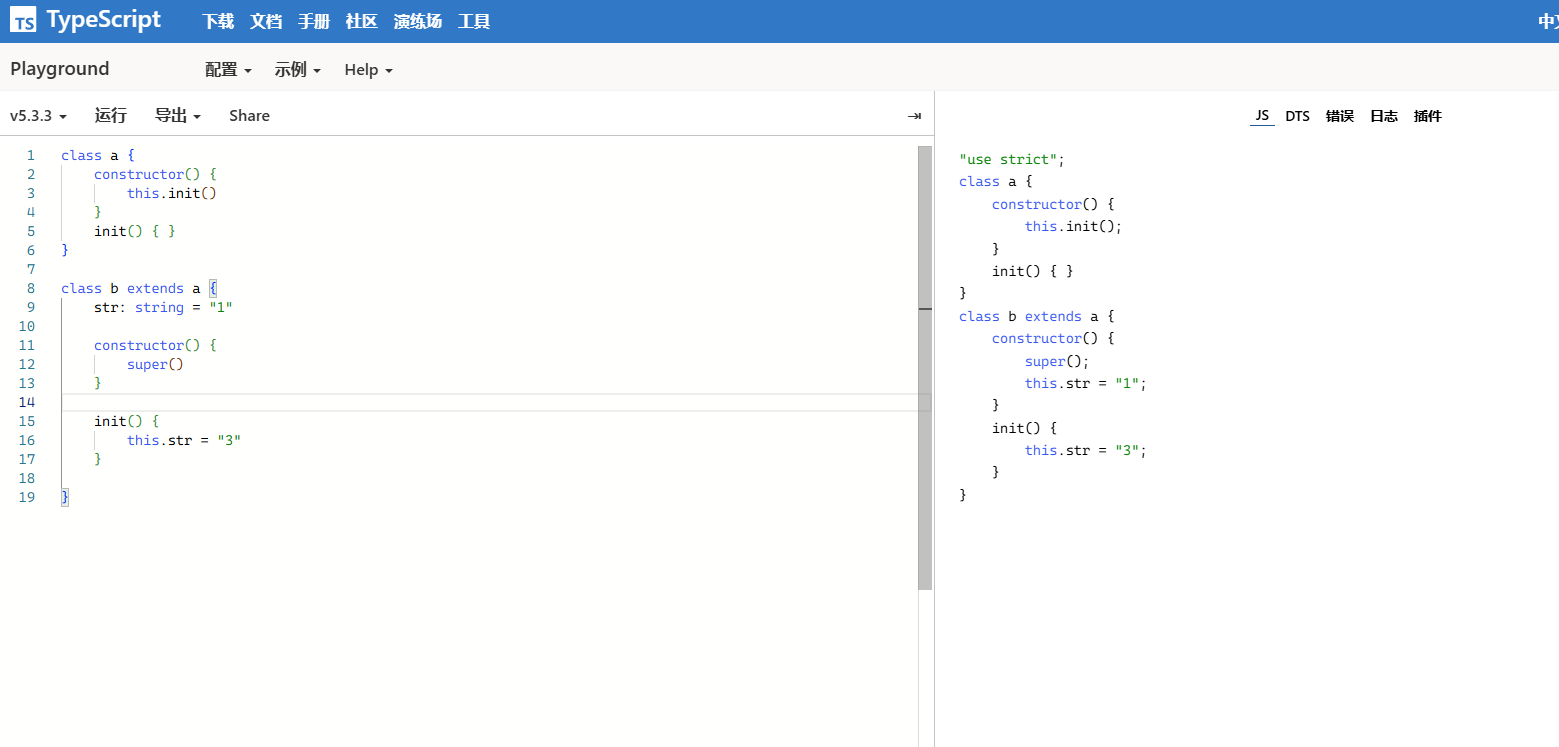This screenshot has height=747, width=1559.
Task: Open the Help dropdown menu
Action: (x=368, y=70)
